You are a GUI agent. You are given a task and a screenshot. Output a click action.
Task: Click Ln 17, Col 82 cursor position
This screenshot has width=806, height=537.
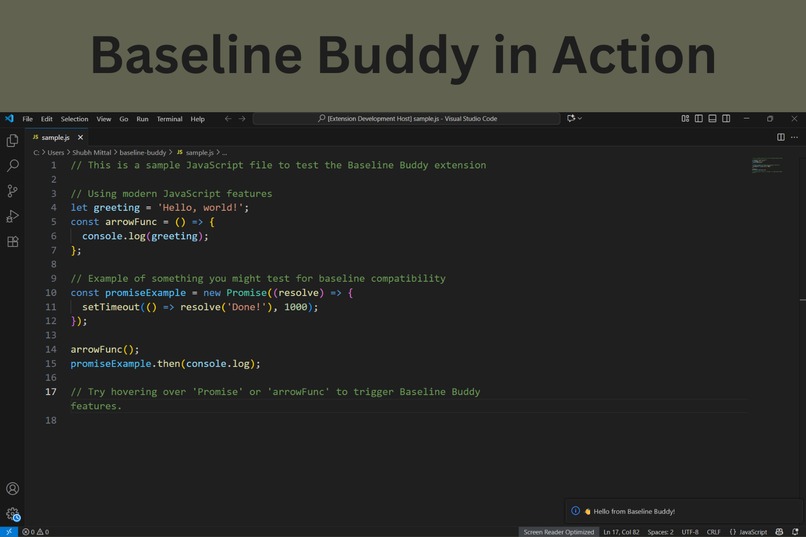pos(621,532)
